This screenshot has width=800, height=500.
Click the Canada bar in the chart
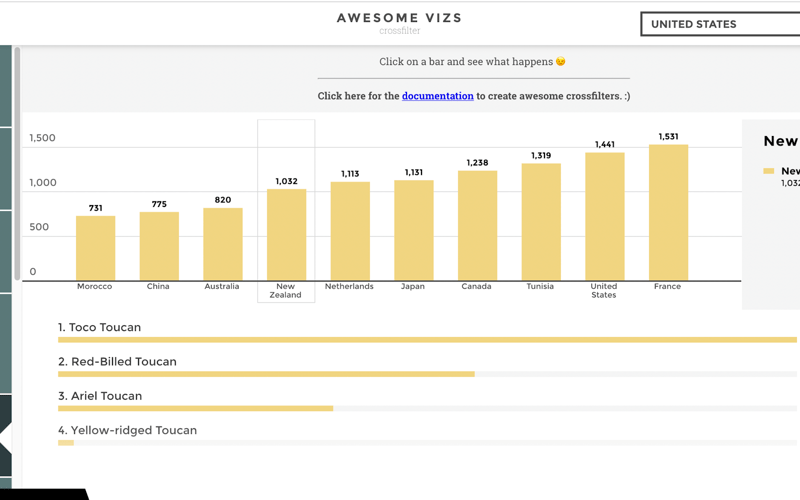point(477,225)
